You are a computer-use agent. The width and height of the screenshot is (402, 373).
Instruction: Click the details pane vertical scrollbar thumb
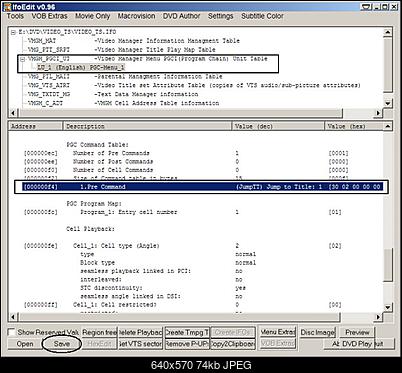click(x=388, y=265)
